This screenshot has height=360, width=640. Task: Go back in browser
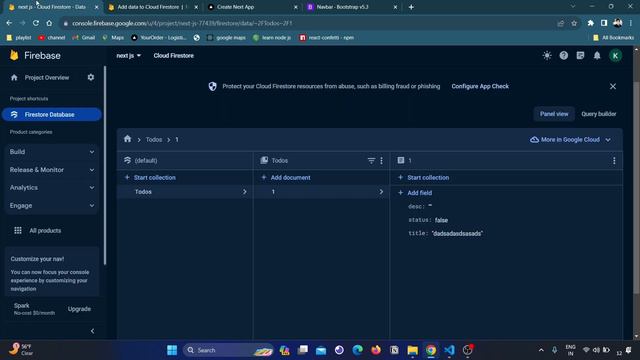[9, 23]
